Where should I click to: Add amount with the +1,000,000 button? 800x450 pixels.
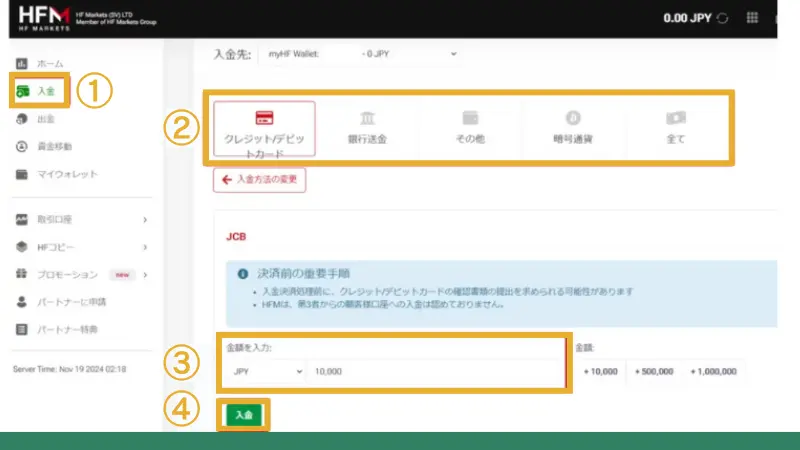point(713,371)
